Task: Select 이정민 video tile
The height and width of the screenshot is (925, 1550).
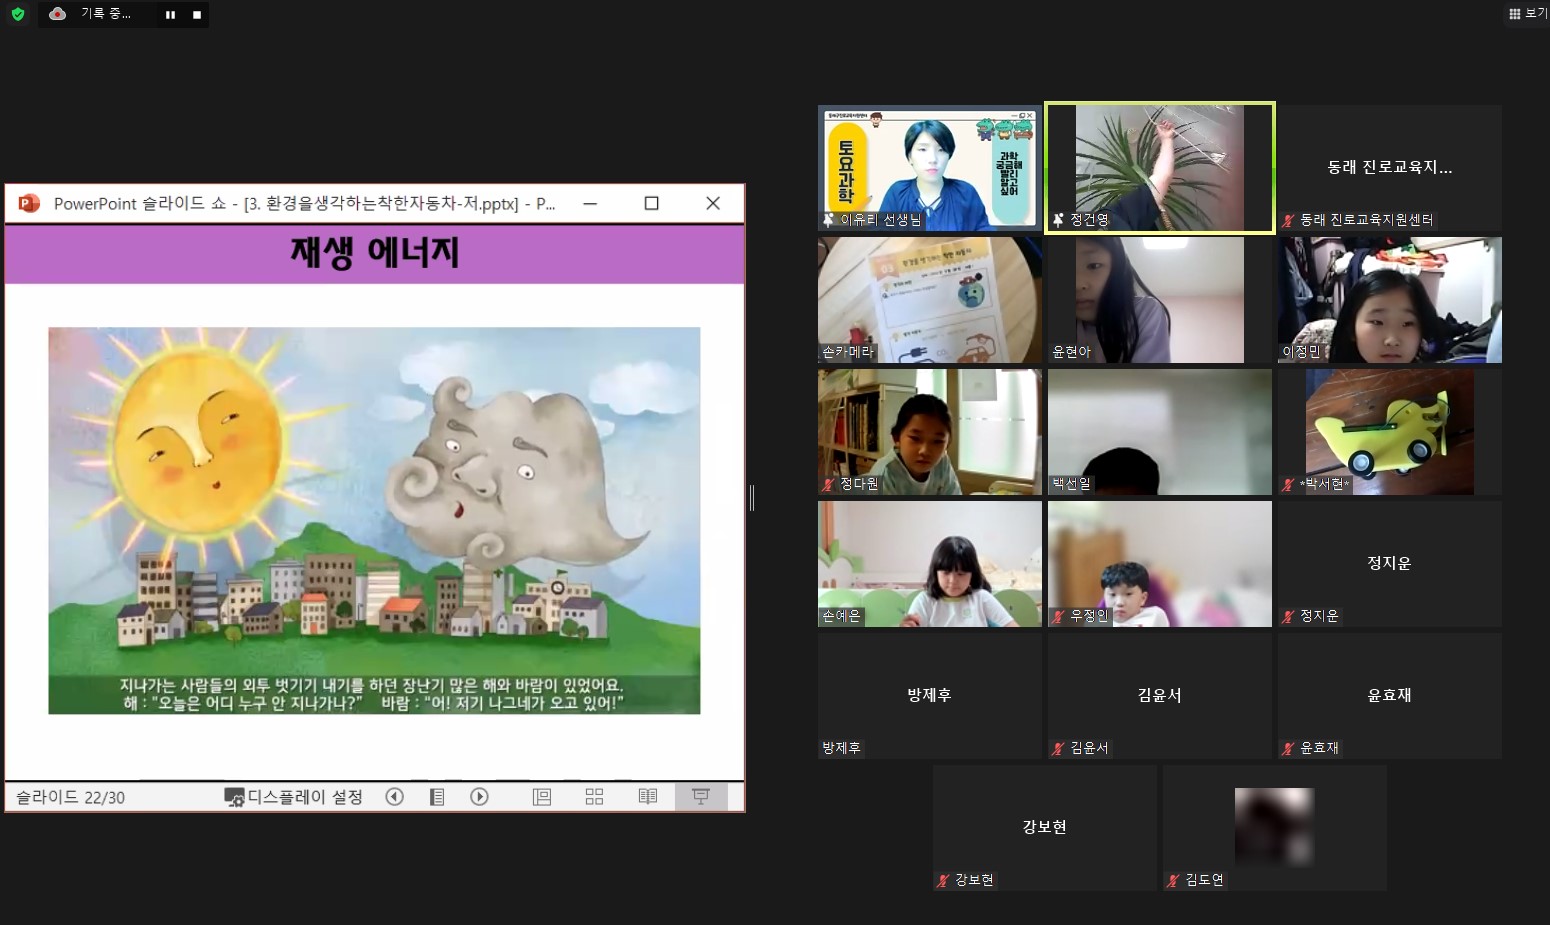Action: [1390, 300]
